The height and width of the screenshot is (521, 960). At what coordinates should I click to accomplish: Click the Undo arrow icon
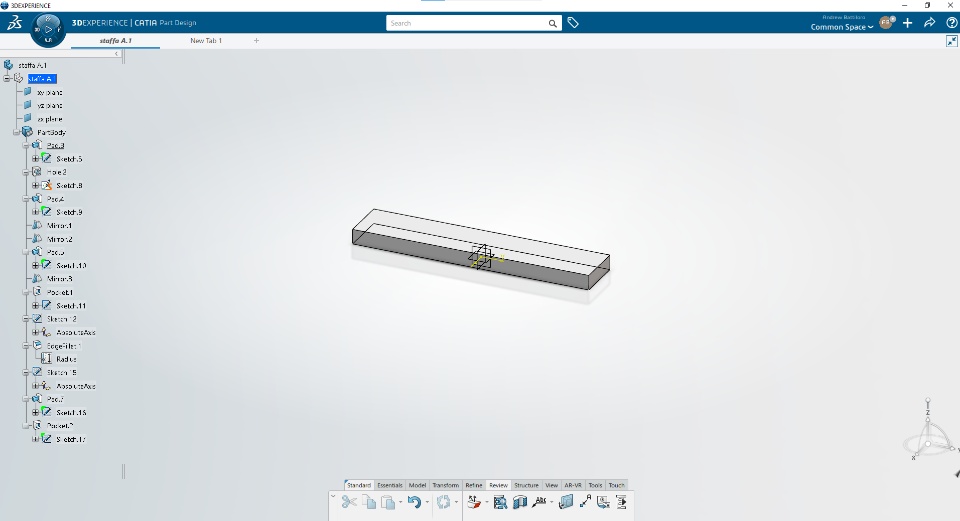point(414,502)
